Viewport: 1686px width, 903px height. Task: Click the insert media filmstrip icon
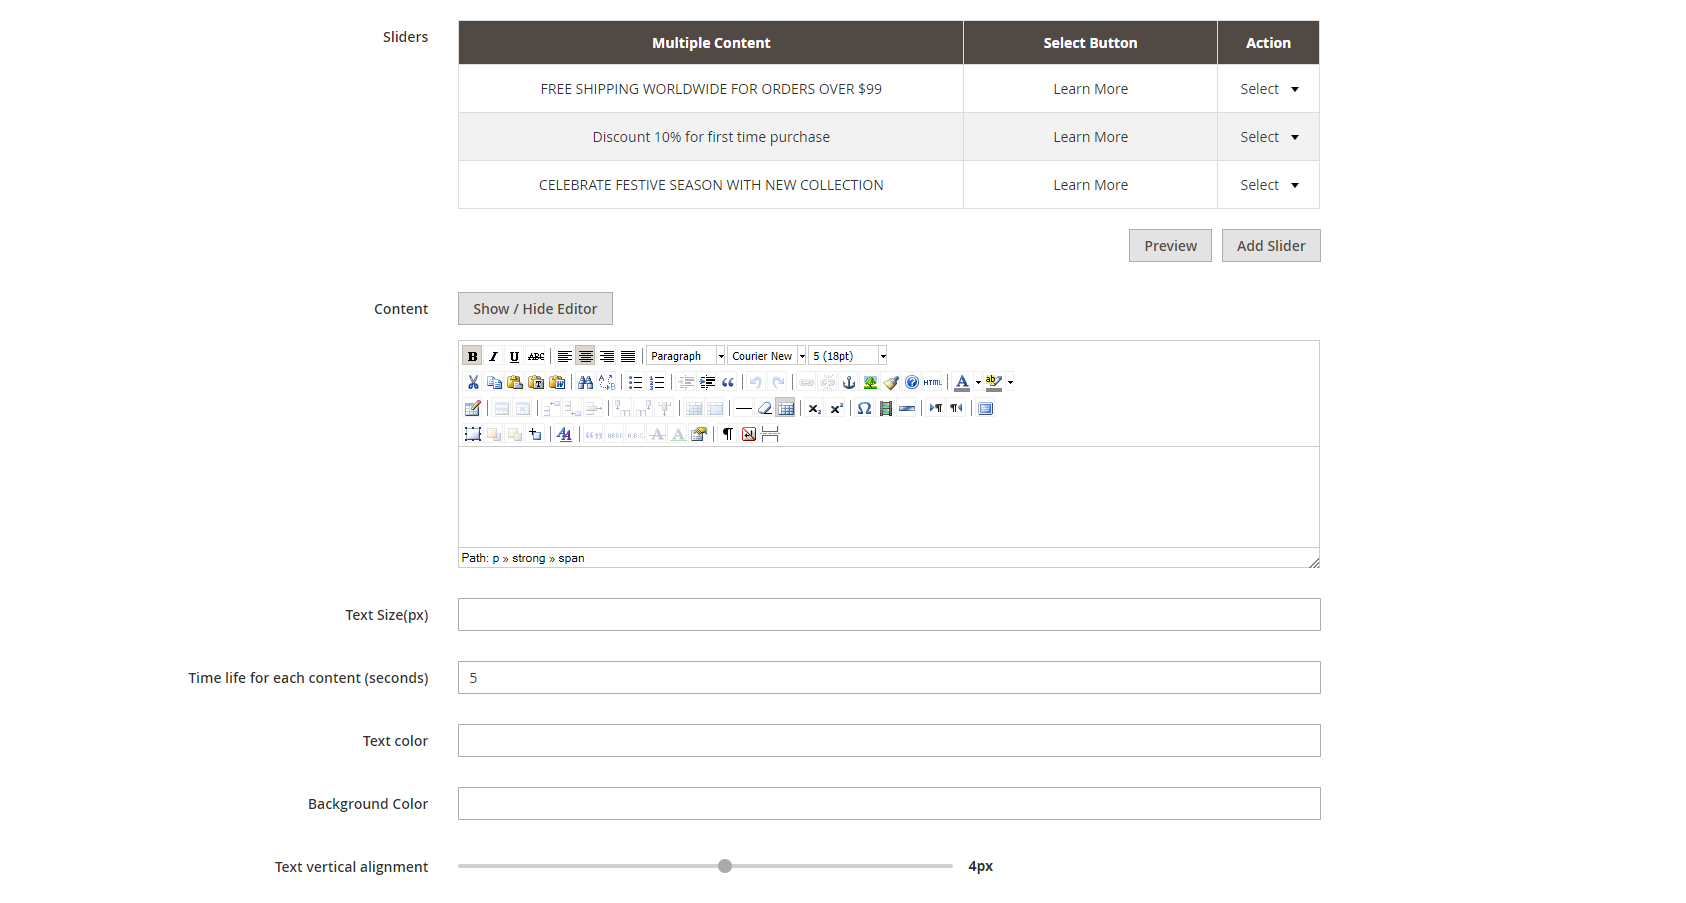(885, 408)
